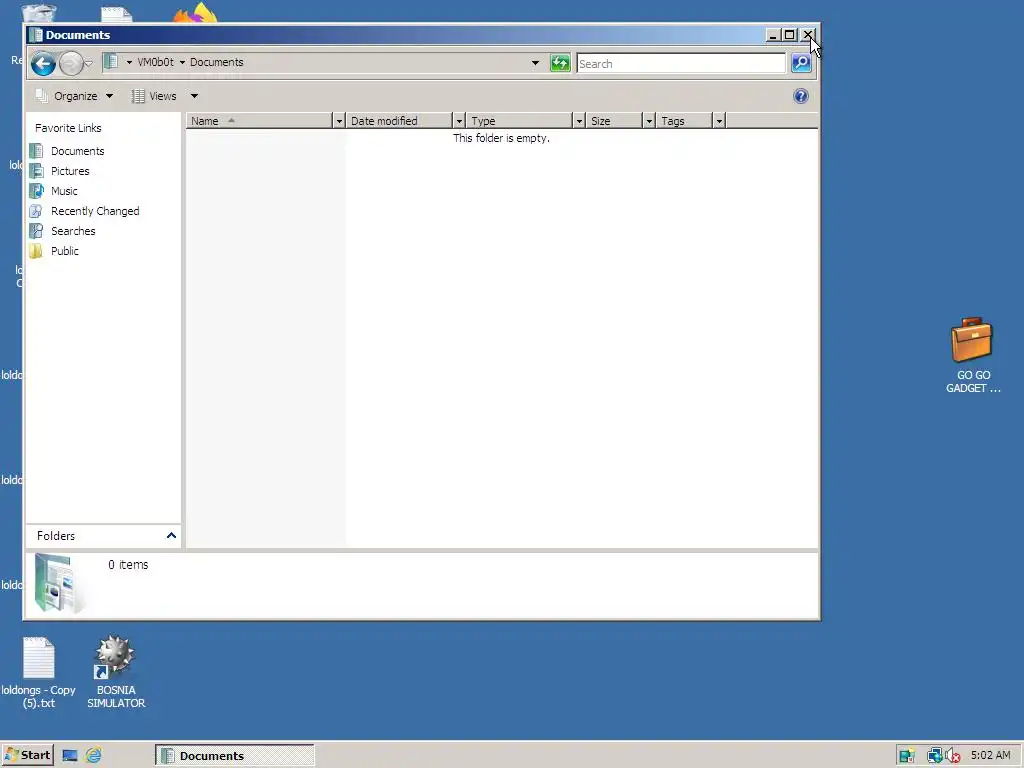
Task: Open Public folder favorite link
Action: click(65, 251)
